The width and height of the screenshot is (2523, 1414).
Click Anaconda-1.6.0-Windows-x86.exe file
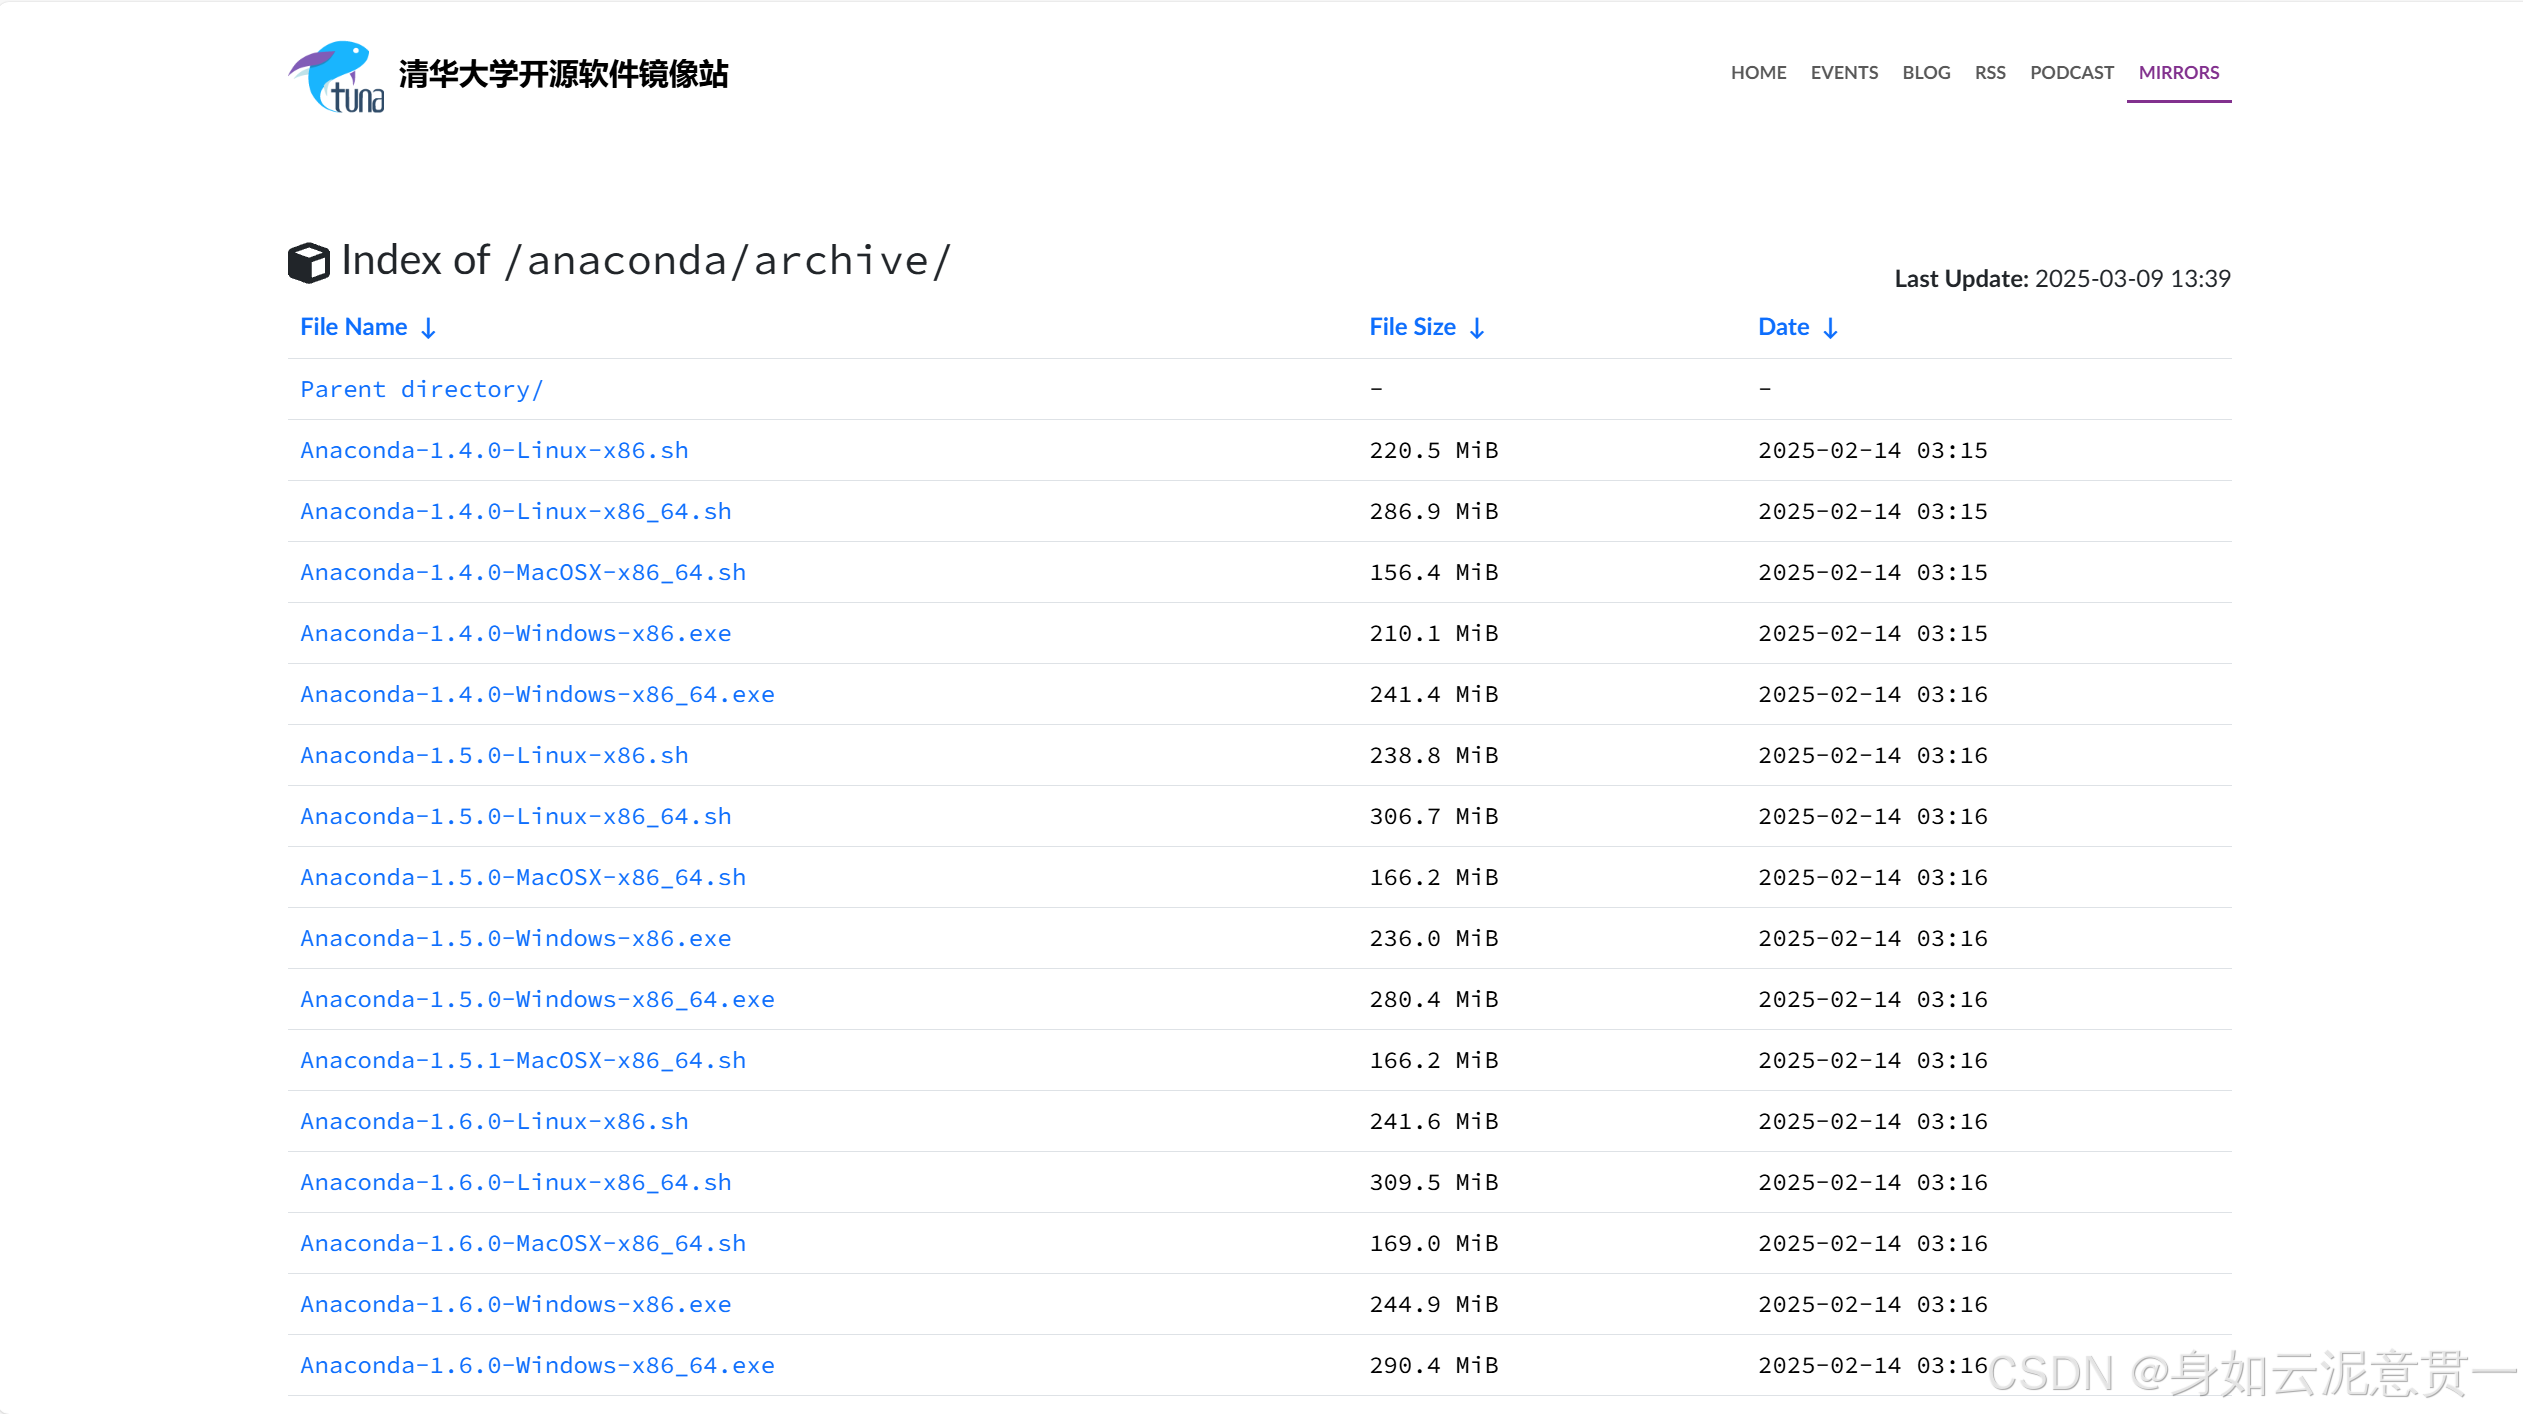(x=516, y=1305)
